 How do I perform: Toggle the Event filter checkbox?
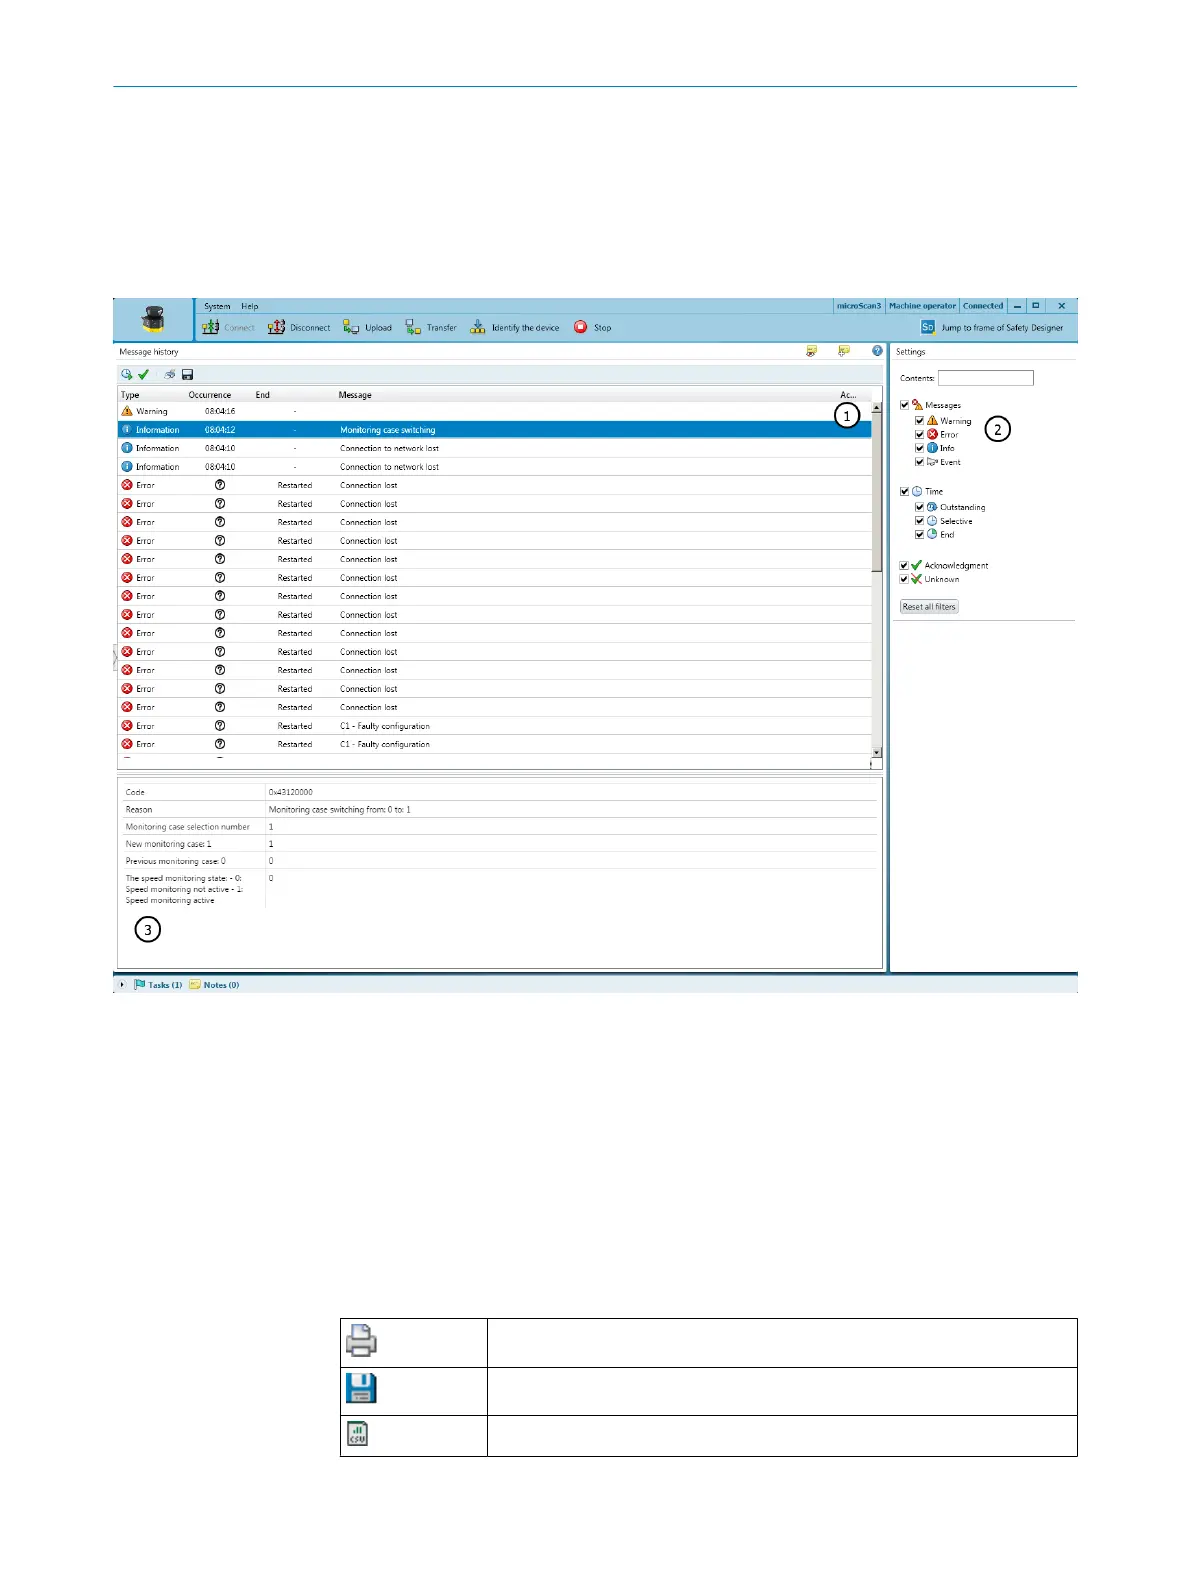tap(919, 462)
